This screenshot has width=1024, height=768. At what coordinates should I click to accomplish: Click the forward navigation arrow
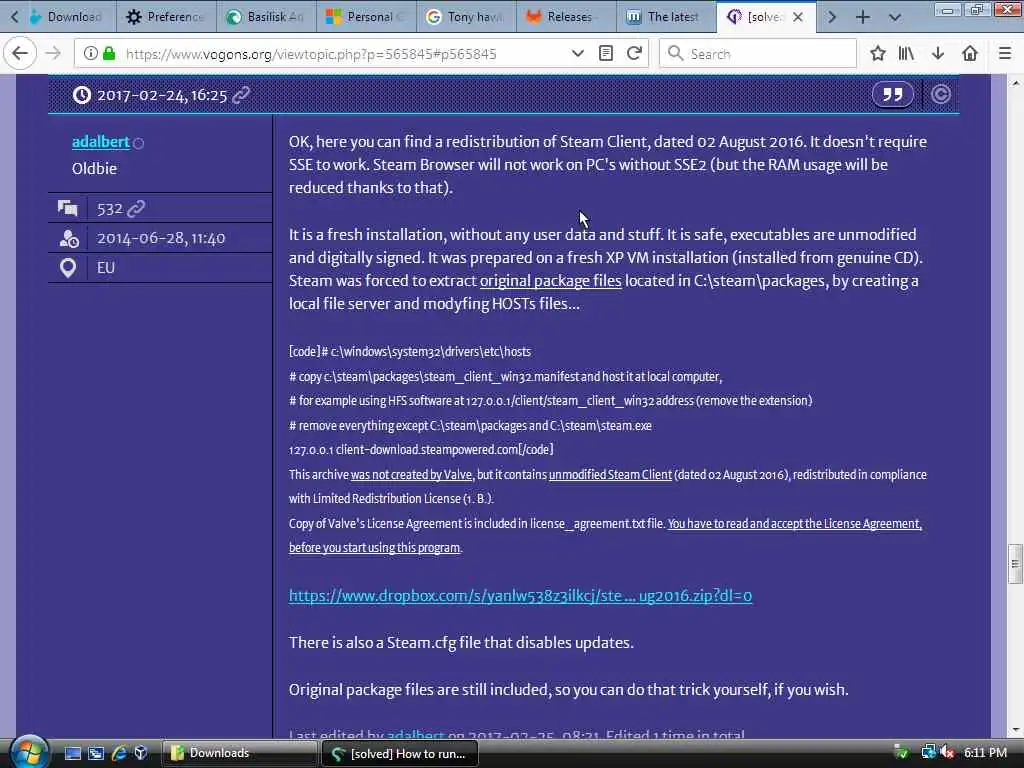[x=53, y=54]
